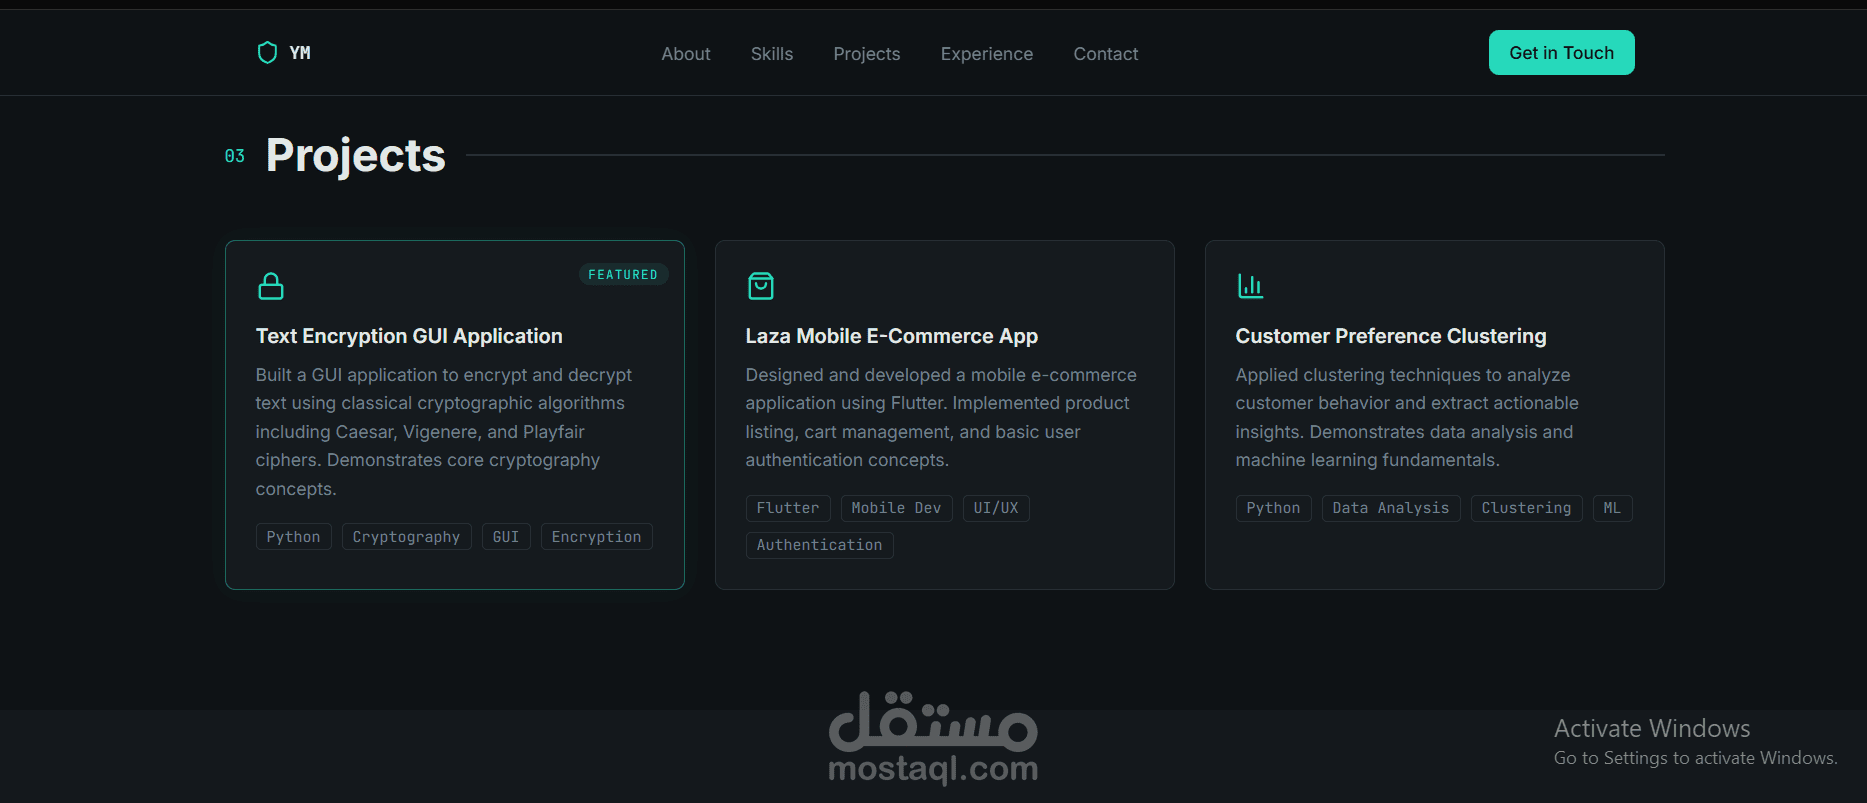
Task: Go to the Skills section
Action: 772,54
